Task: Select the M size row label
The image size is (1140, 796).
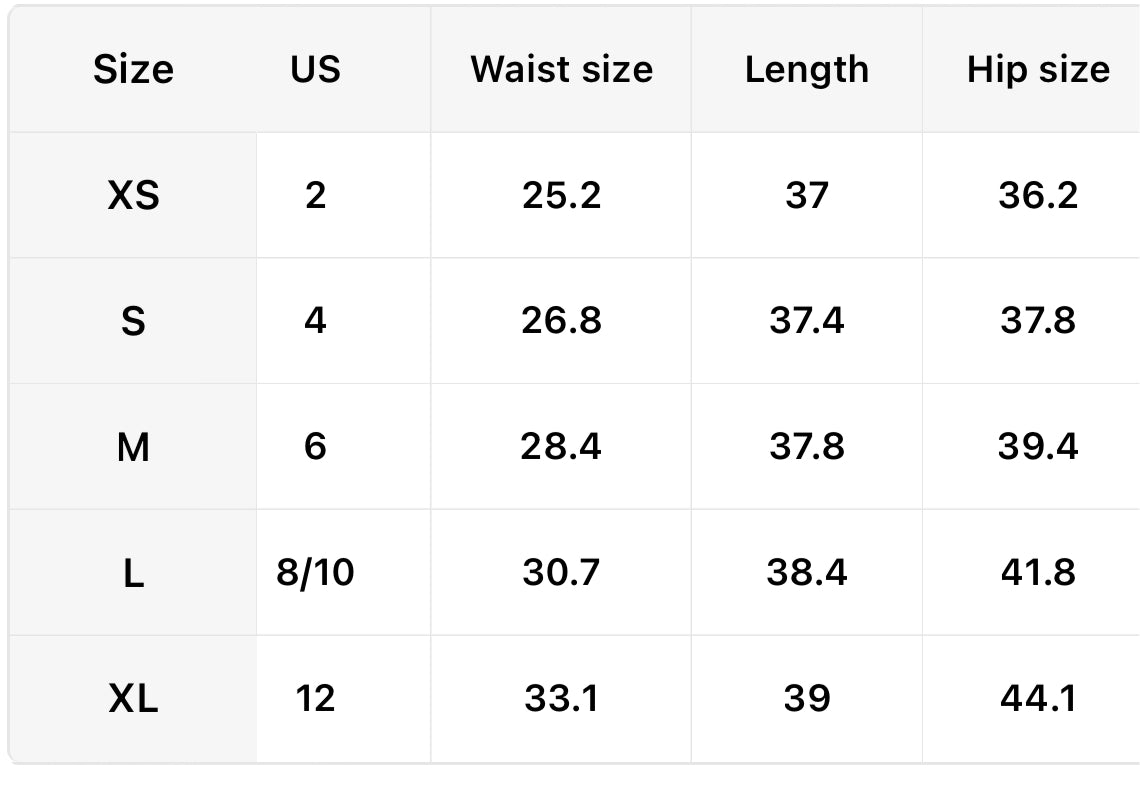Action: point(133,447)
